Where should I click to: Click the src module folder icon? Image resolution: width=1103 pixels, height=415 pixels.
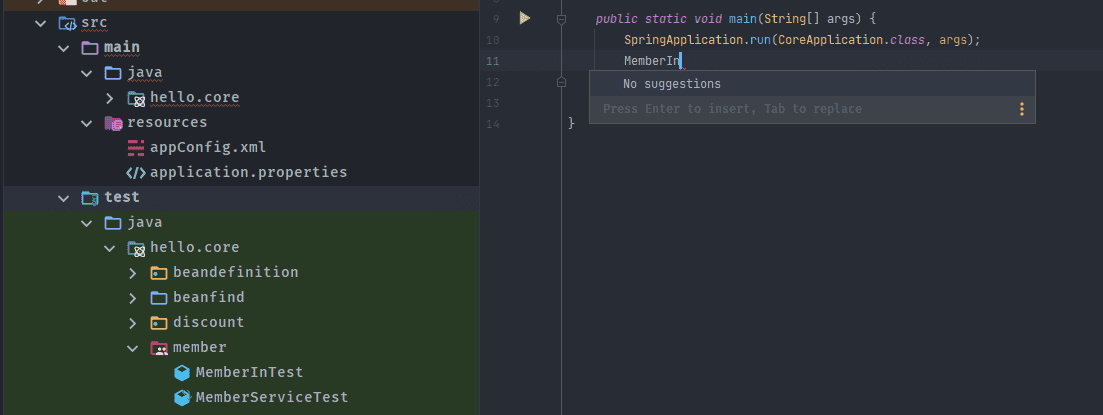tap(67, 22)
